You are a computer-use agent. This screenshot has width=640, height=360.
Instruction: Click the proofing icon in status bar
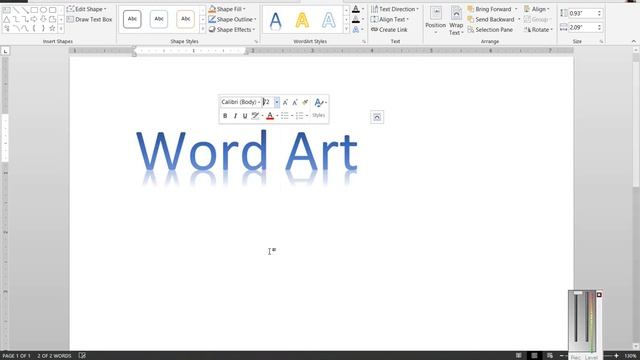pos(82,356)
